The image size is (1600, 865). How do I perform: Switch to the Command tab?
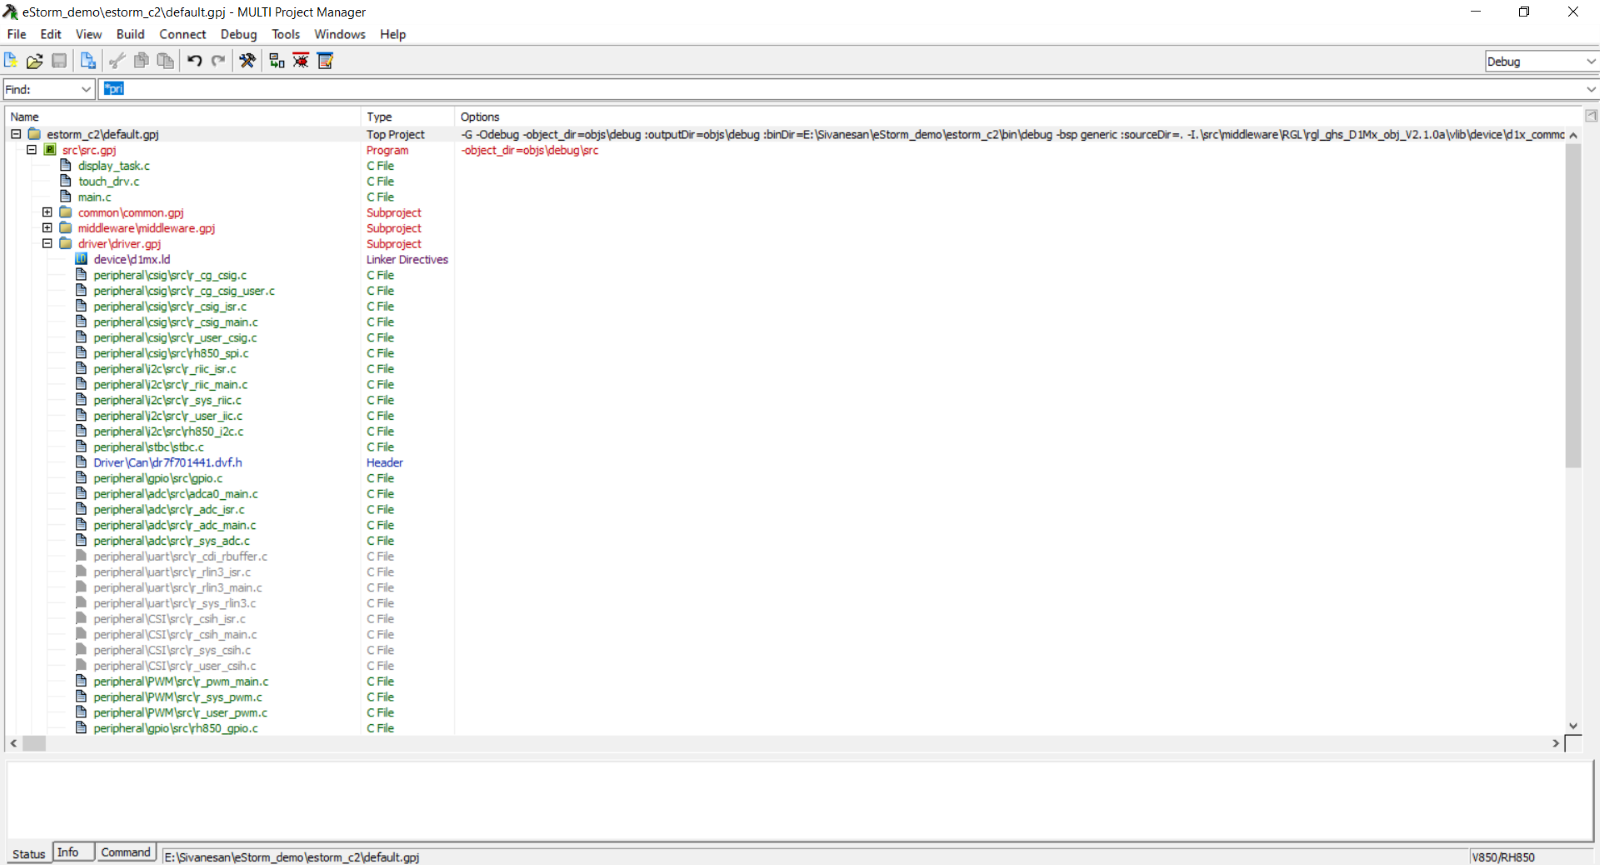(x=126, y=852)
